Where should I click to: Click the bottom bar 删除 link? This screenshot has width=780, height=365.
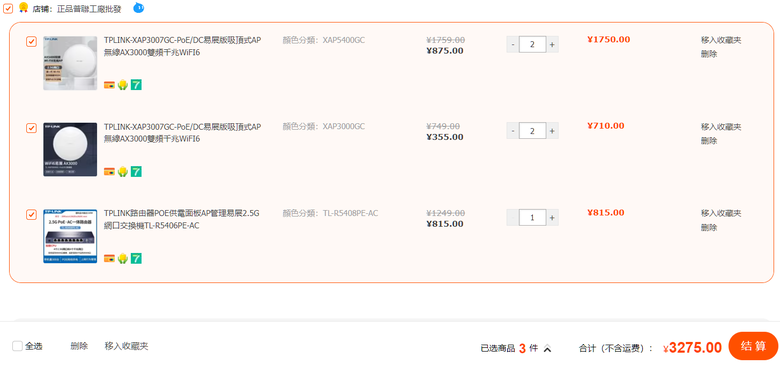79,346
